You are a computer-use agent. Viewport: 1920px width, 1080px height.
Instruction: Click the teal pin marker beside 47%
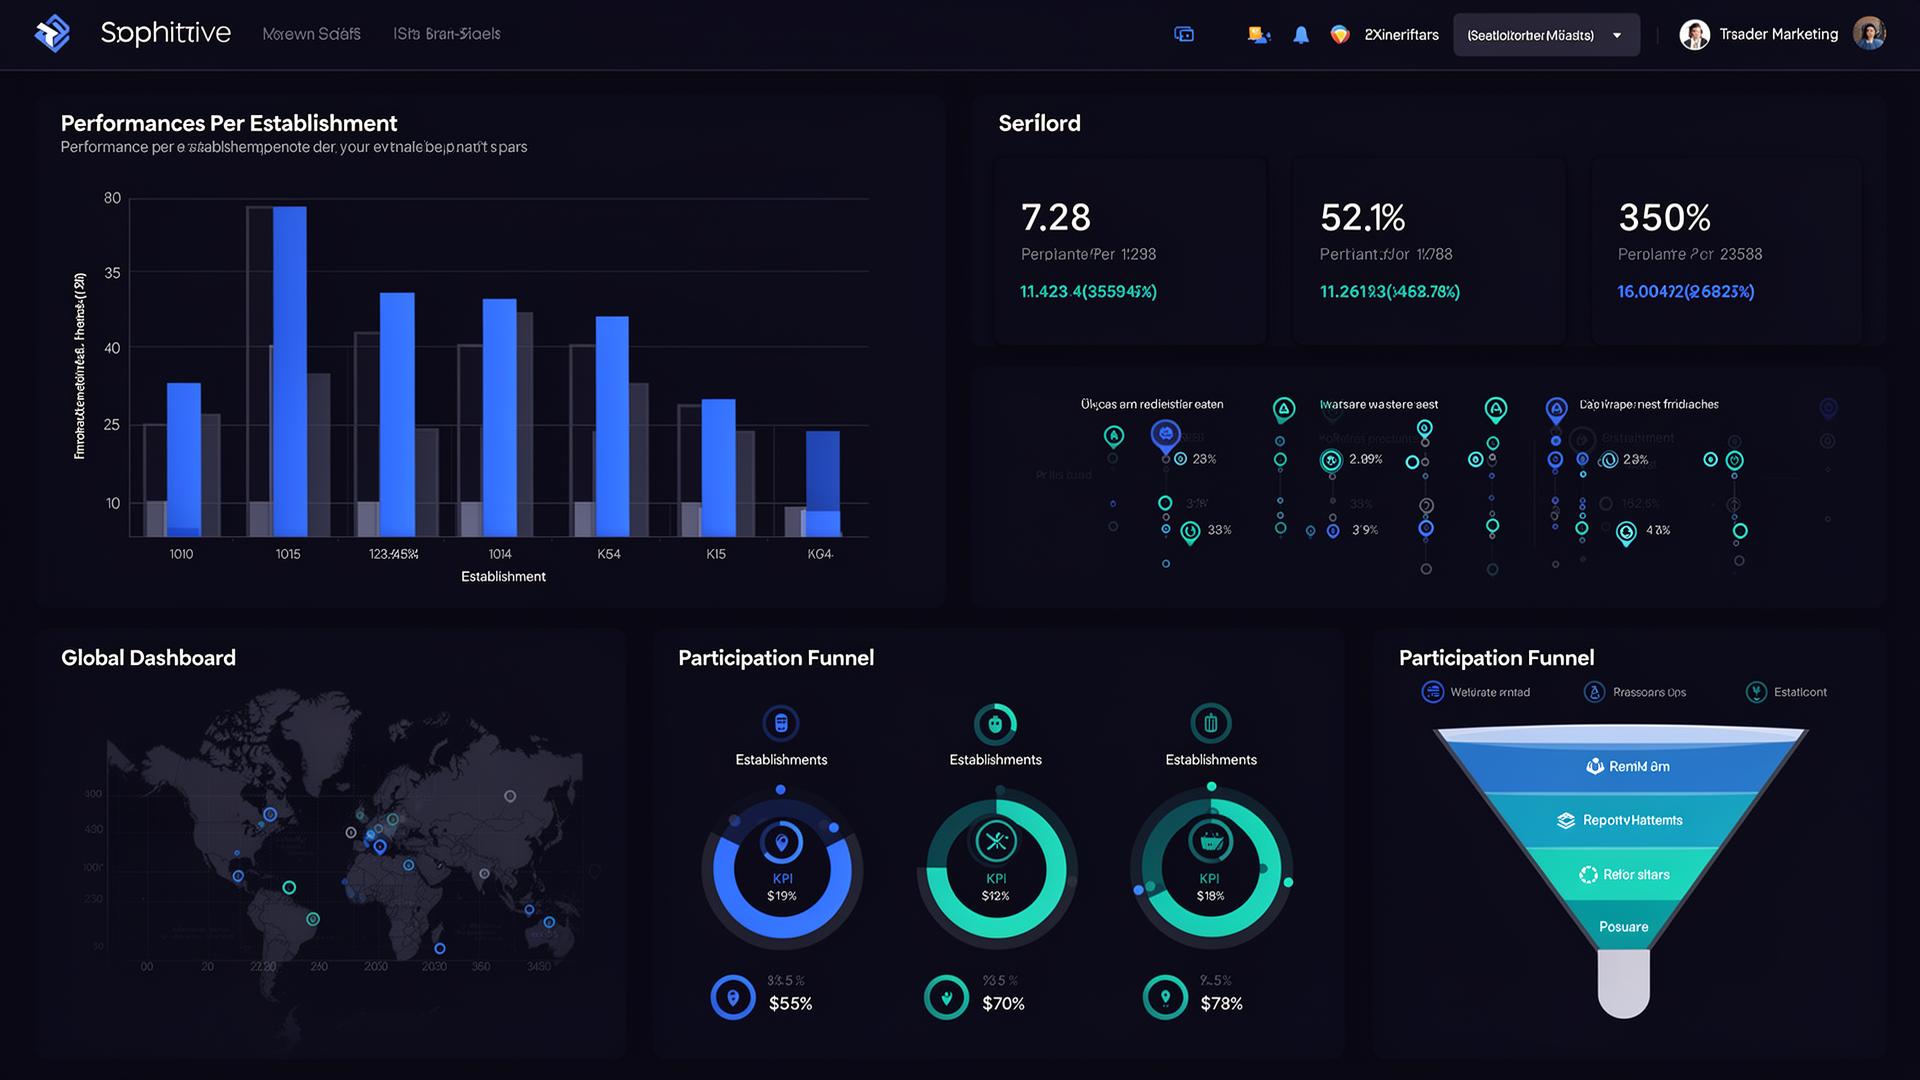pos(1627,533)
